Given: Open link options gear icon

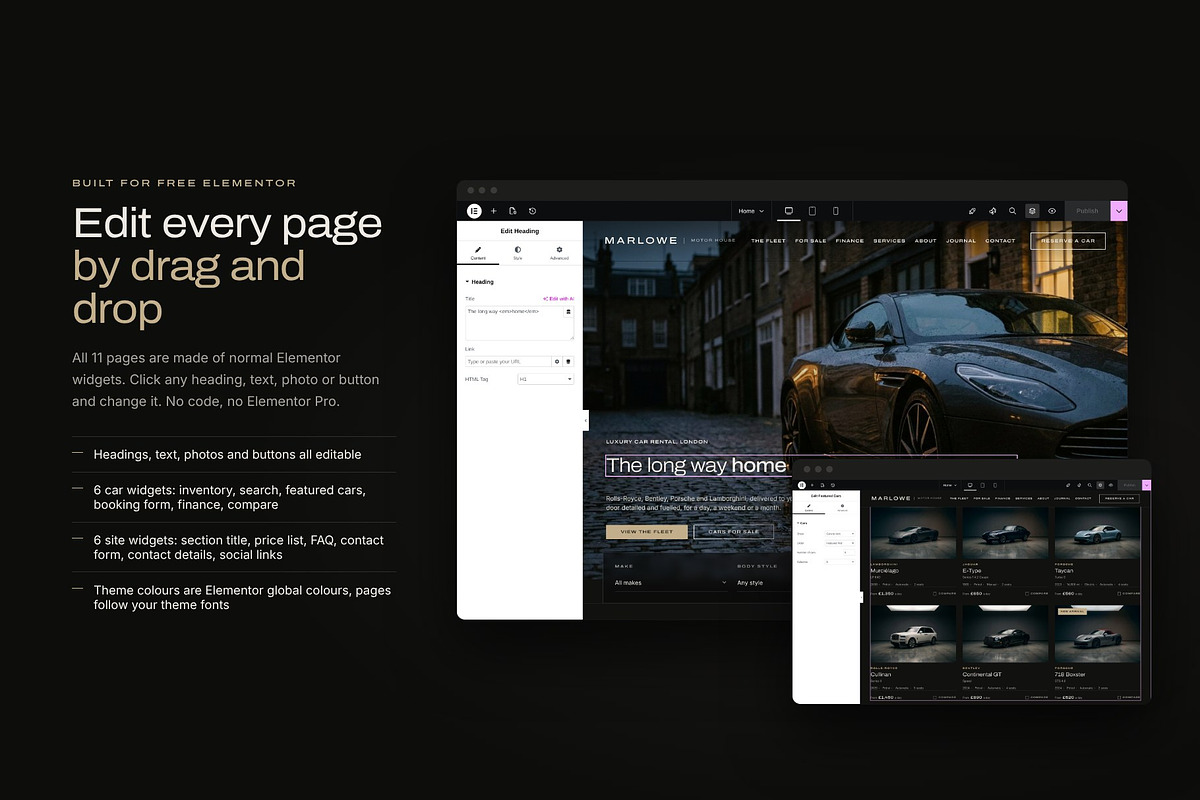Looking at the screenshot, I should (557, 361).
